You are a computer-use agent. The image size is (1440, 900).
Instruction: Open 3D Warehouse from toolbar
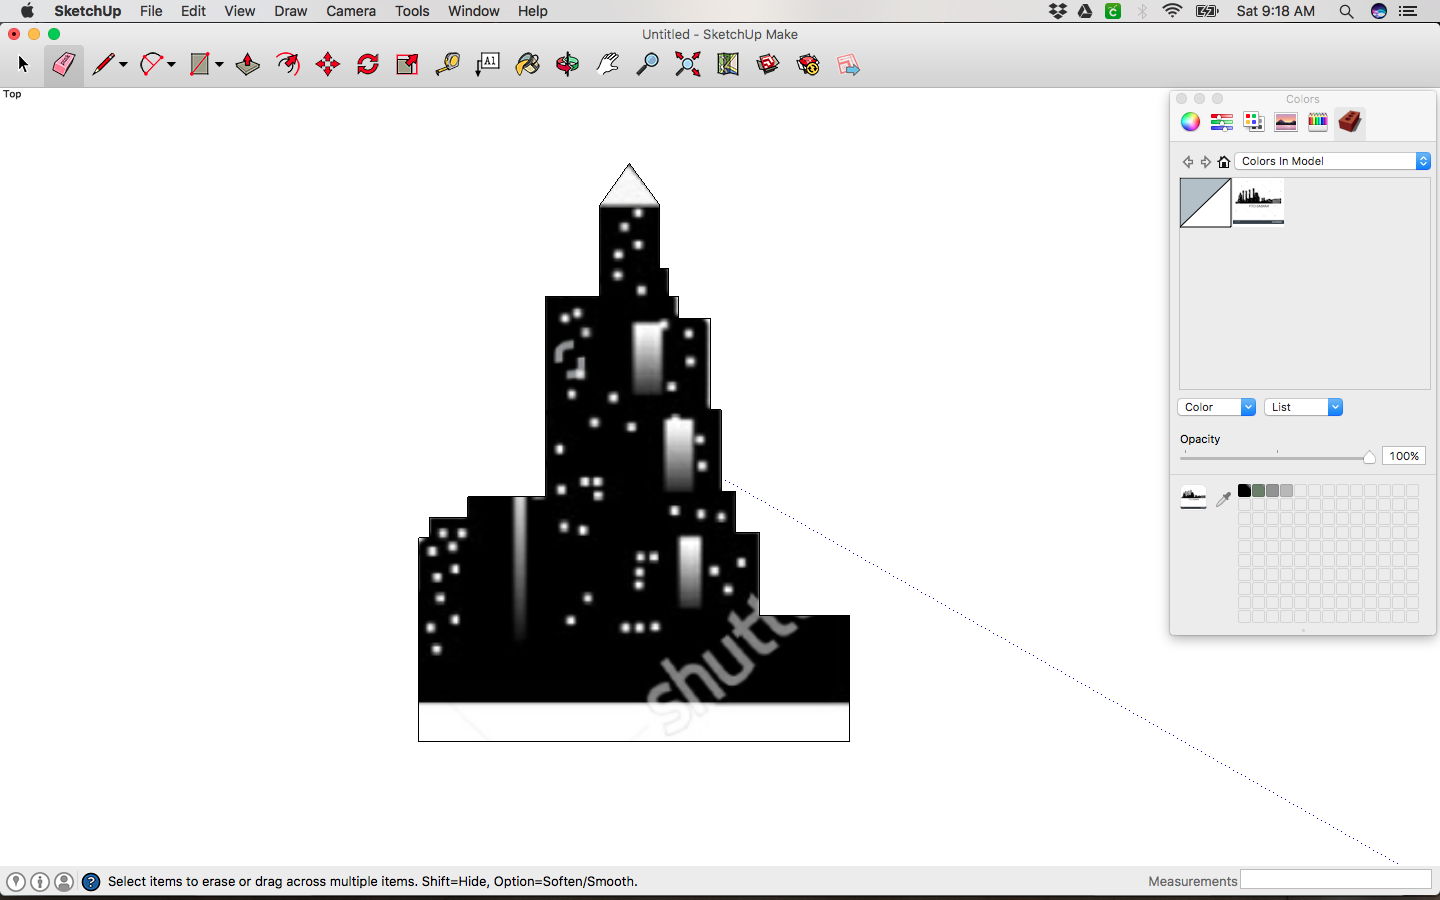click(x=768, y=65)
